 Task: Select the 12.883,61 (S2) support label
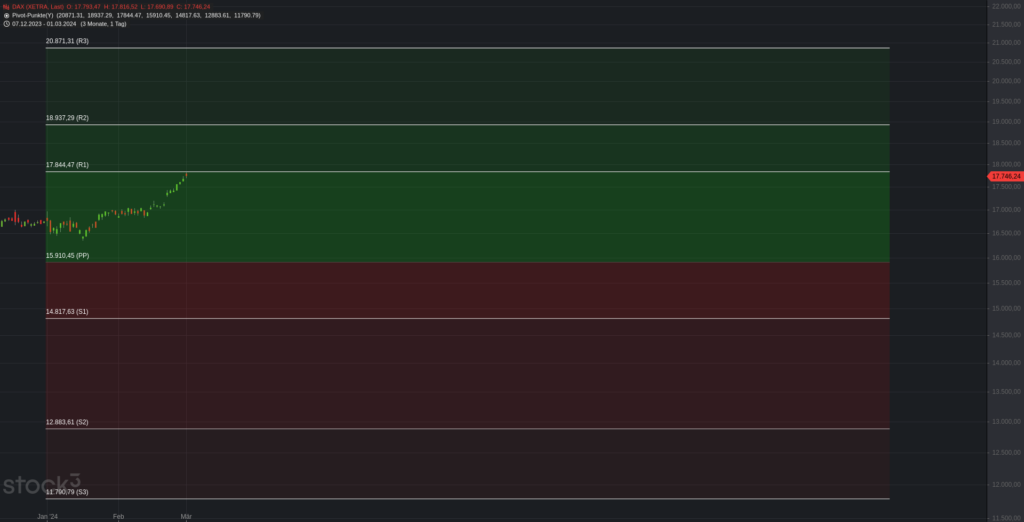(67, 422)
